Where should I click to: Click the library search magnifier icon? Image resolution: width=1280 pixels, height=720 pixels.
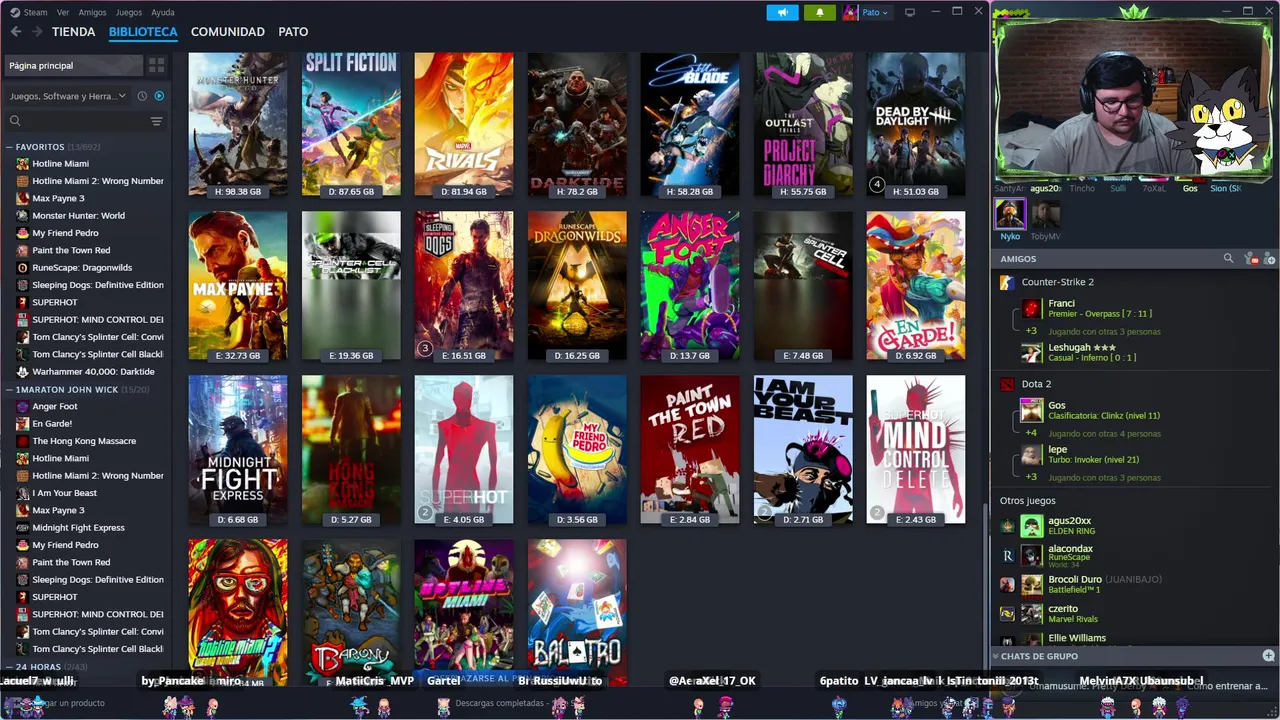[x=15, y=121]
